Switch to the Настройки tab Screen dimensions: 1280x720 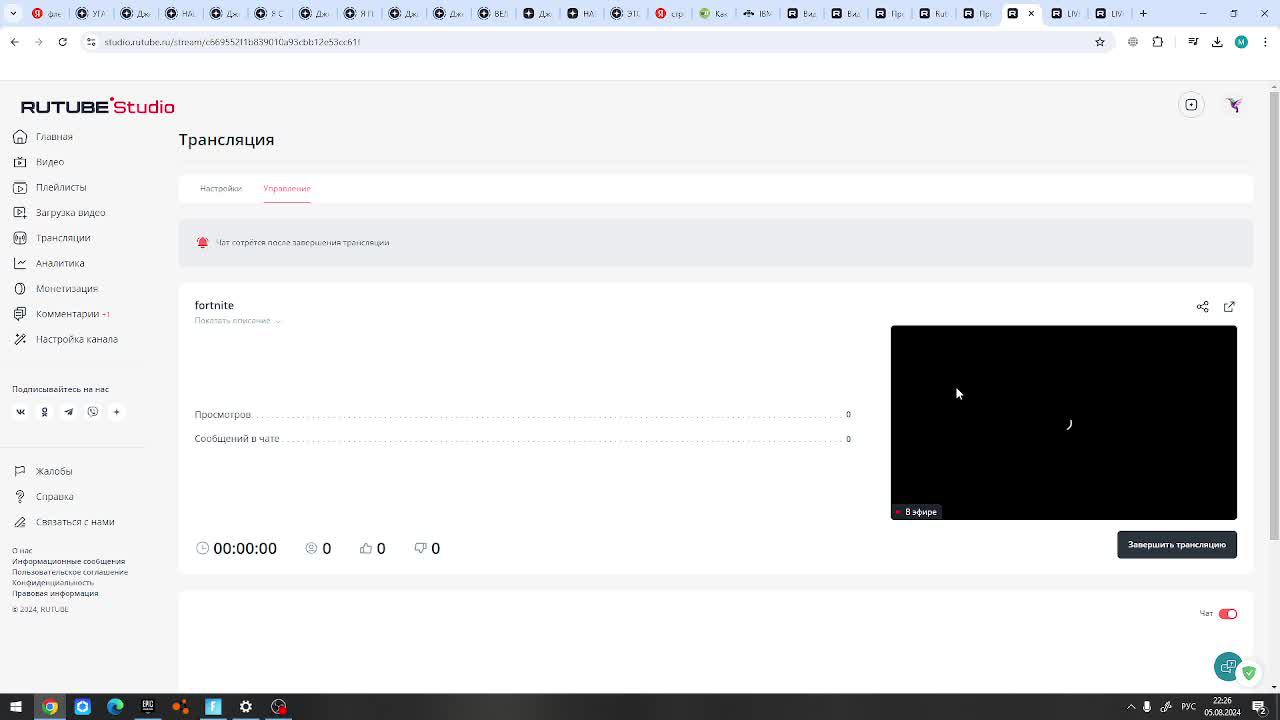pos(220,188)
